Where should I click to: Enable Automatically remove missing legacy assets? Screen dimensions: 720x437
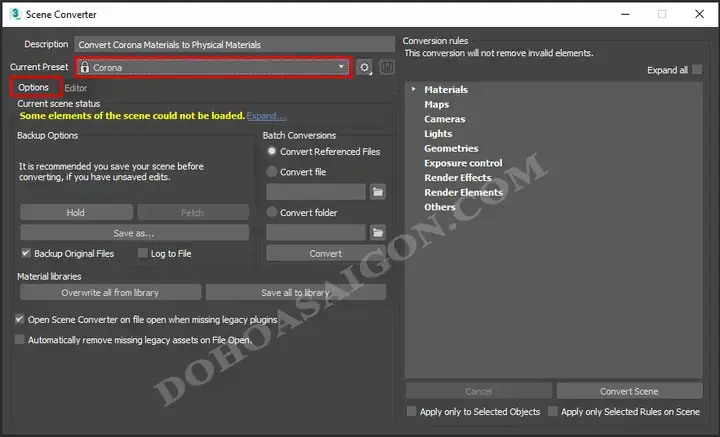pos(19,339)
